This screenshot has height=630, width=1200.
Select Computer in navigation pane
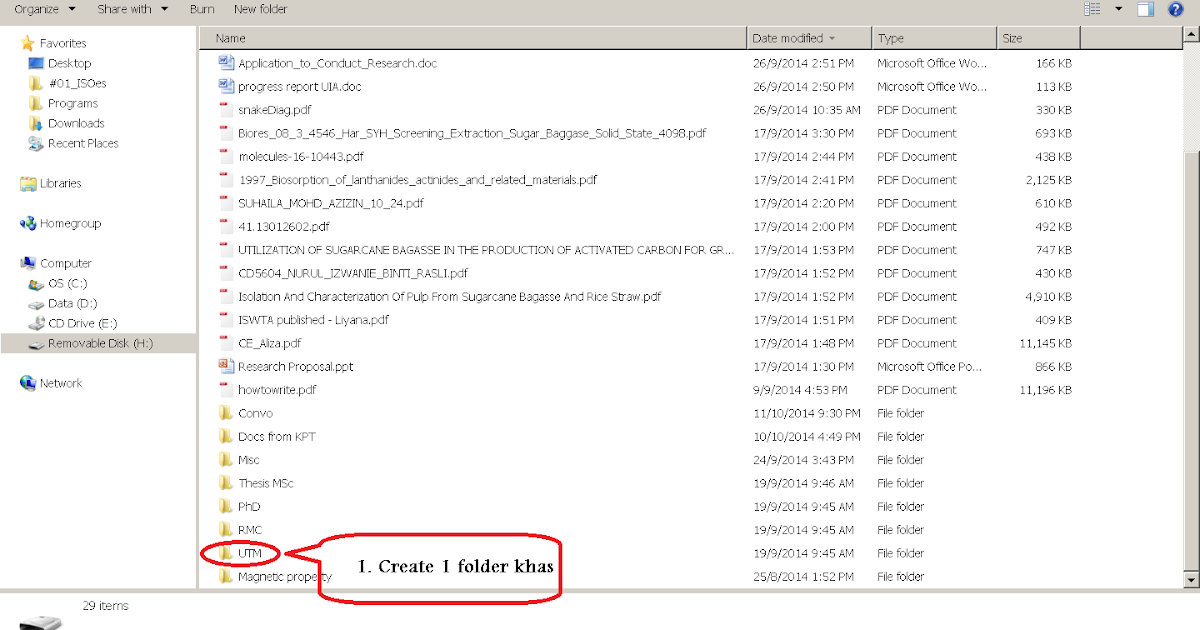56,263
